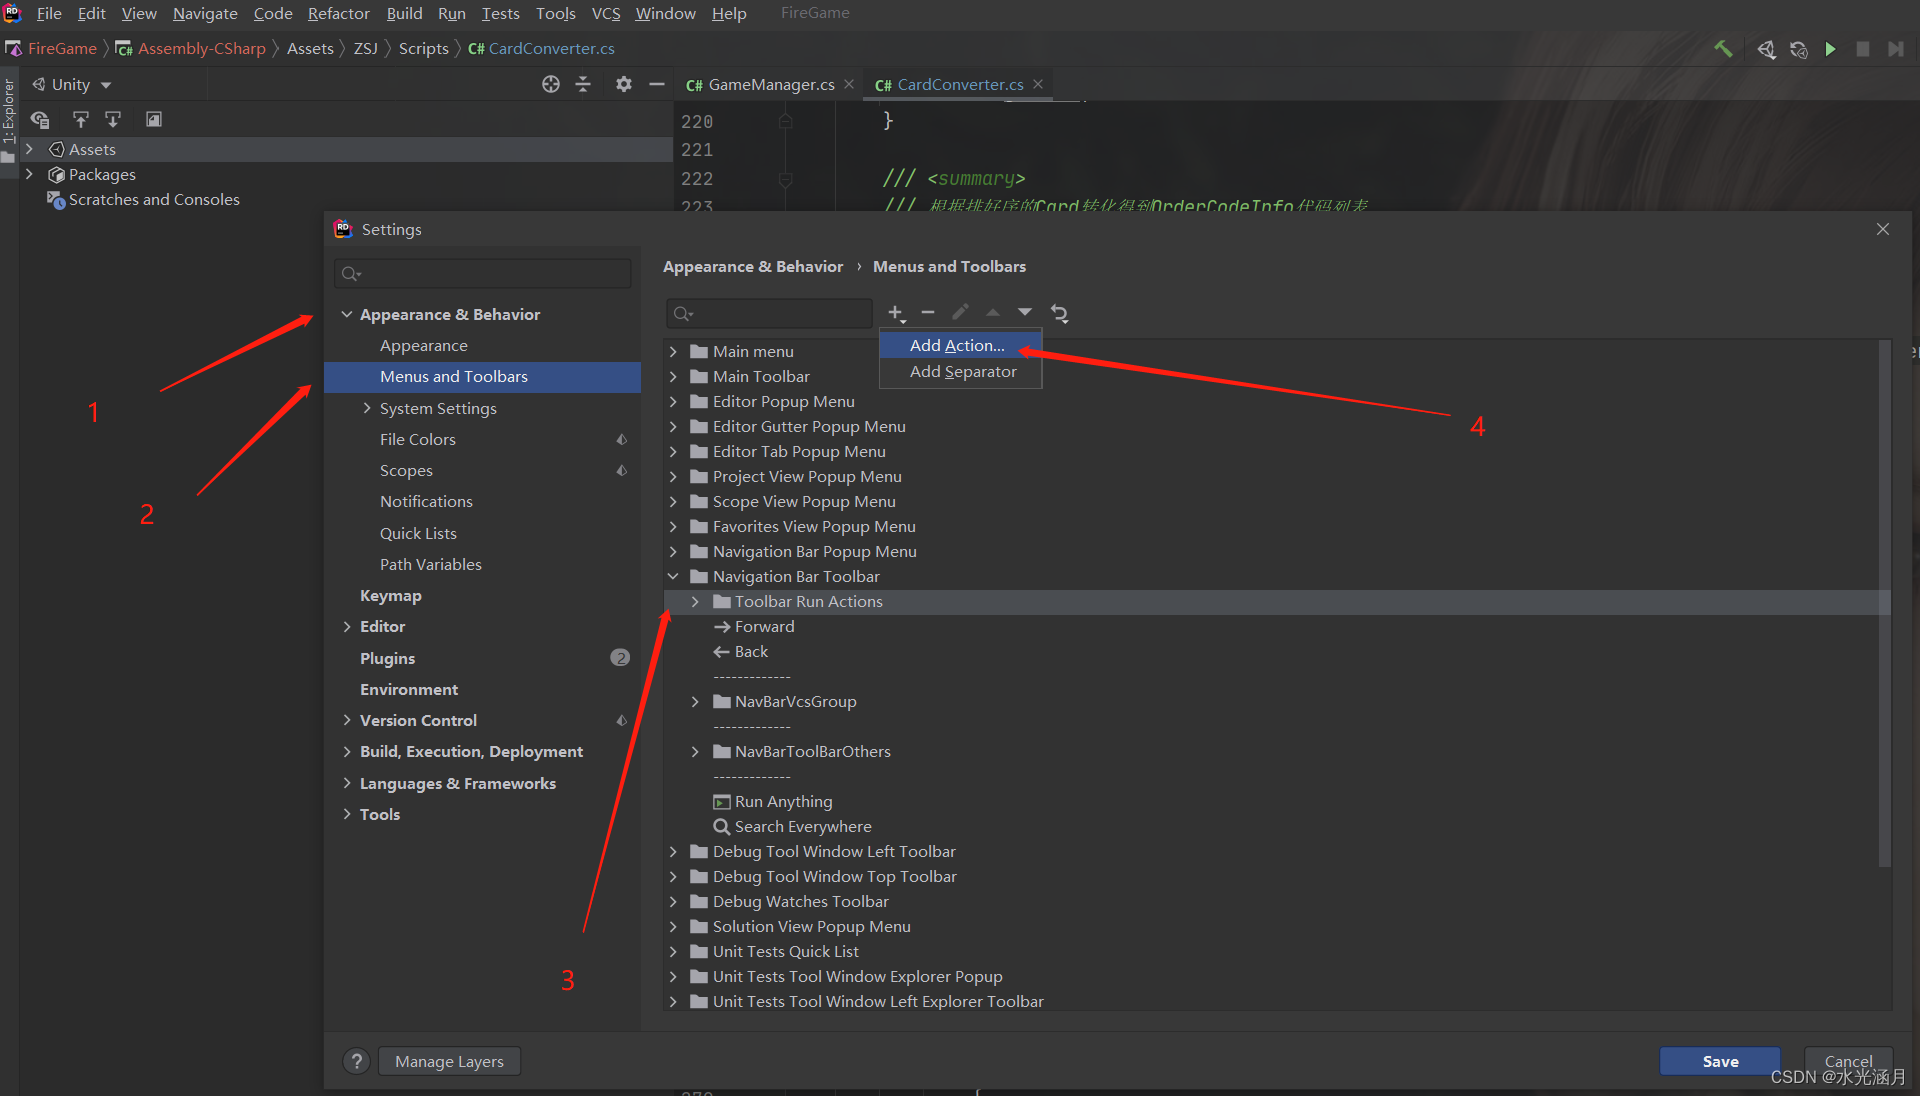
Task: Click the Stop process icon
Action: [1863, 48]
